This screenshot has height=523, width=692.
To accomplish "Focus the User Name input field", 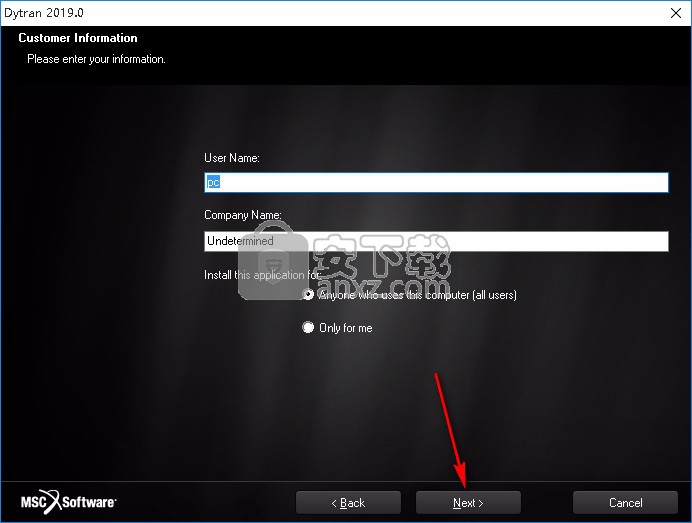I will click(436, 182).
